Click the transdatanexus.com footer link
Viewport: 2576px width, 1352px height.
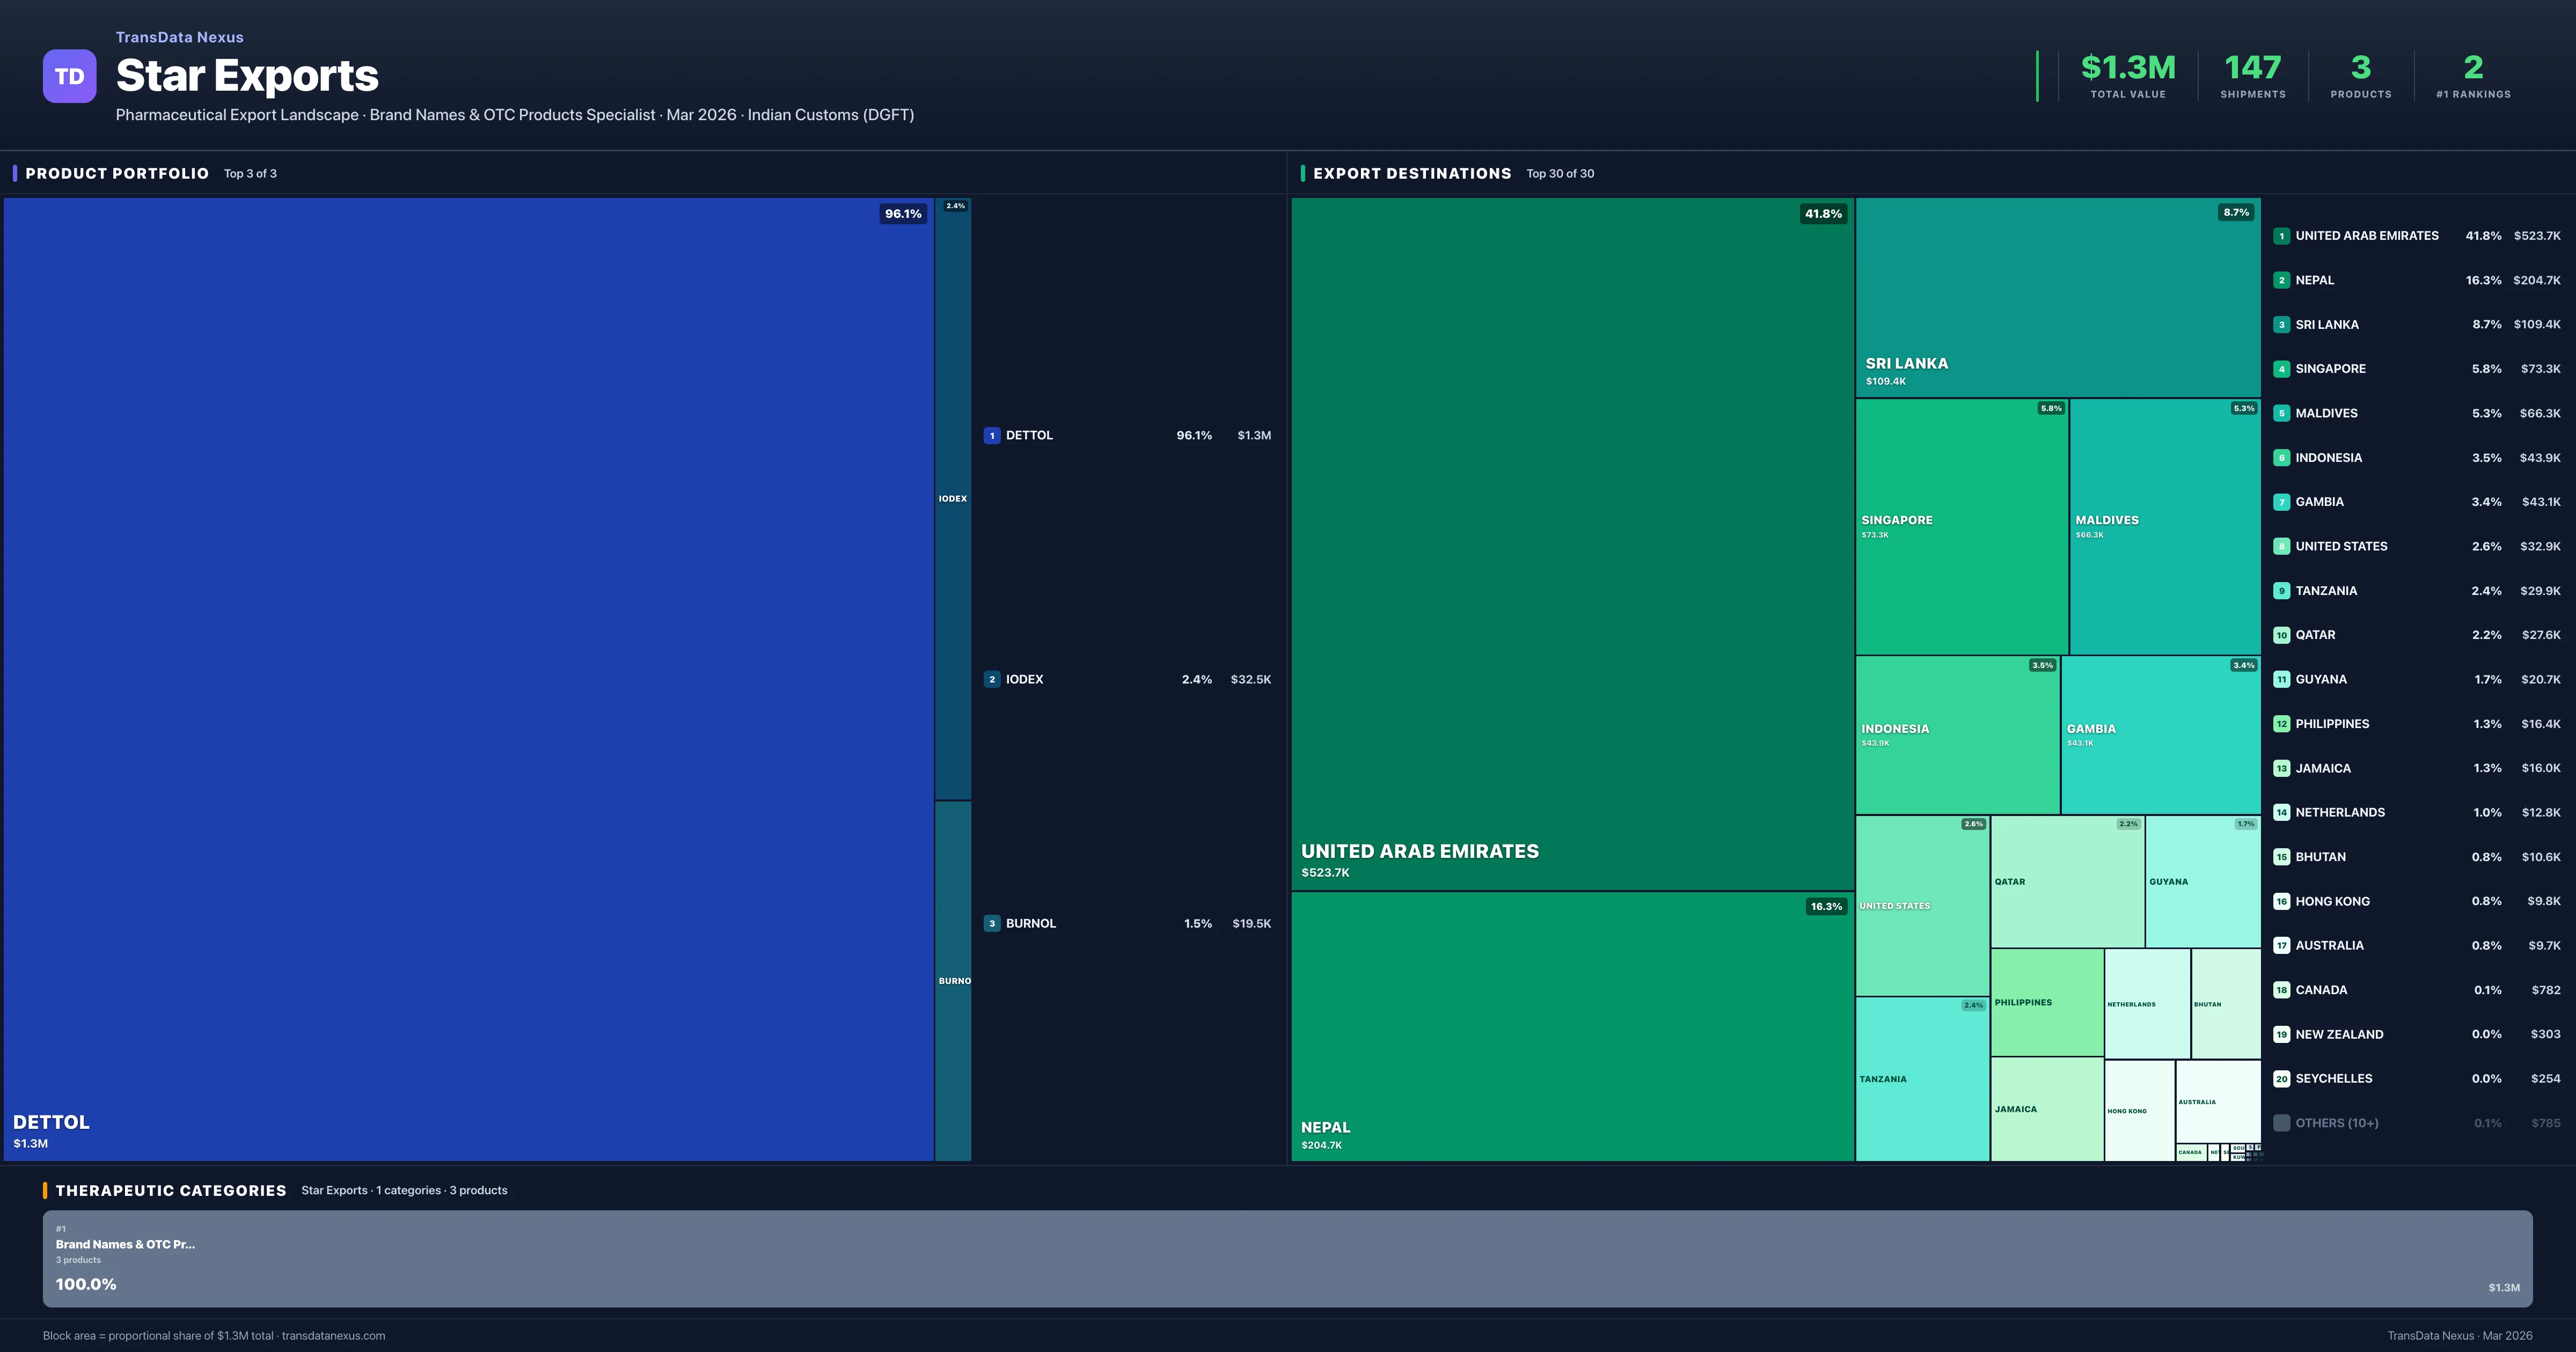[x=334, y=1335]
